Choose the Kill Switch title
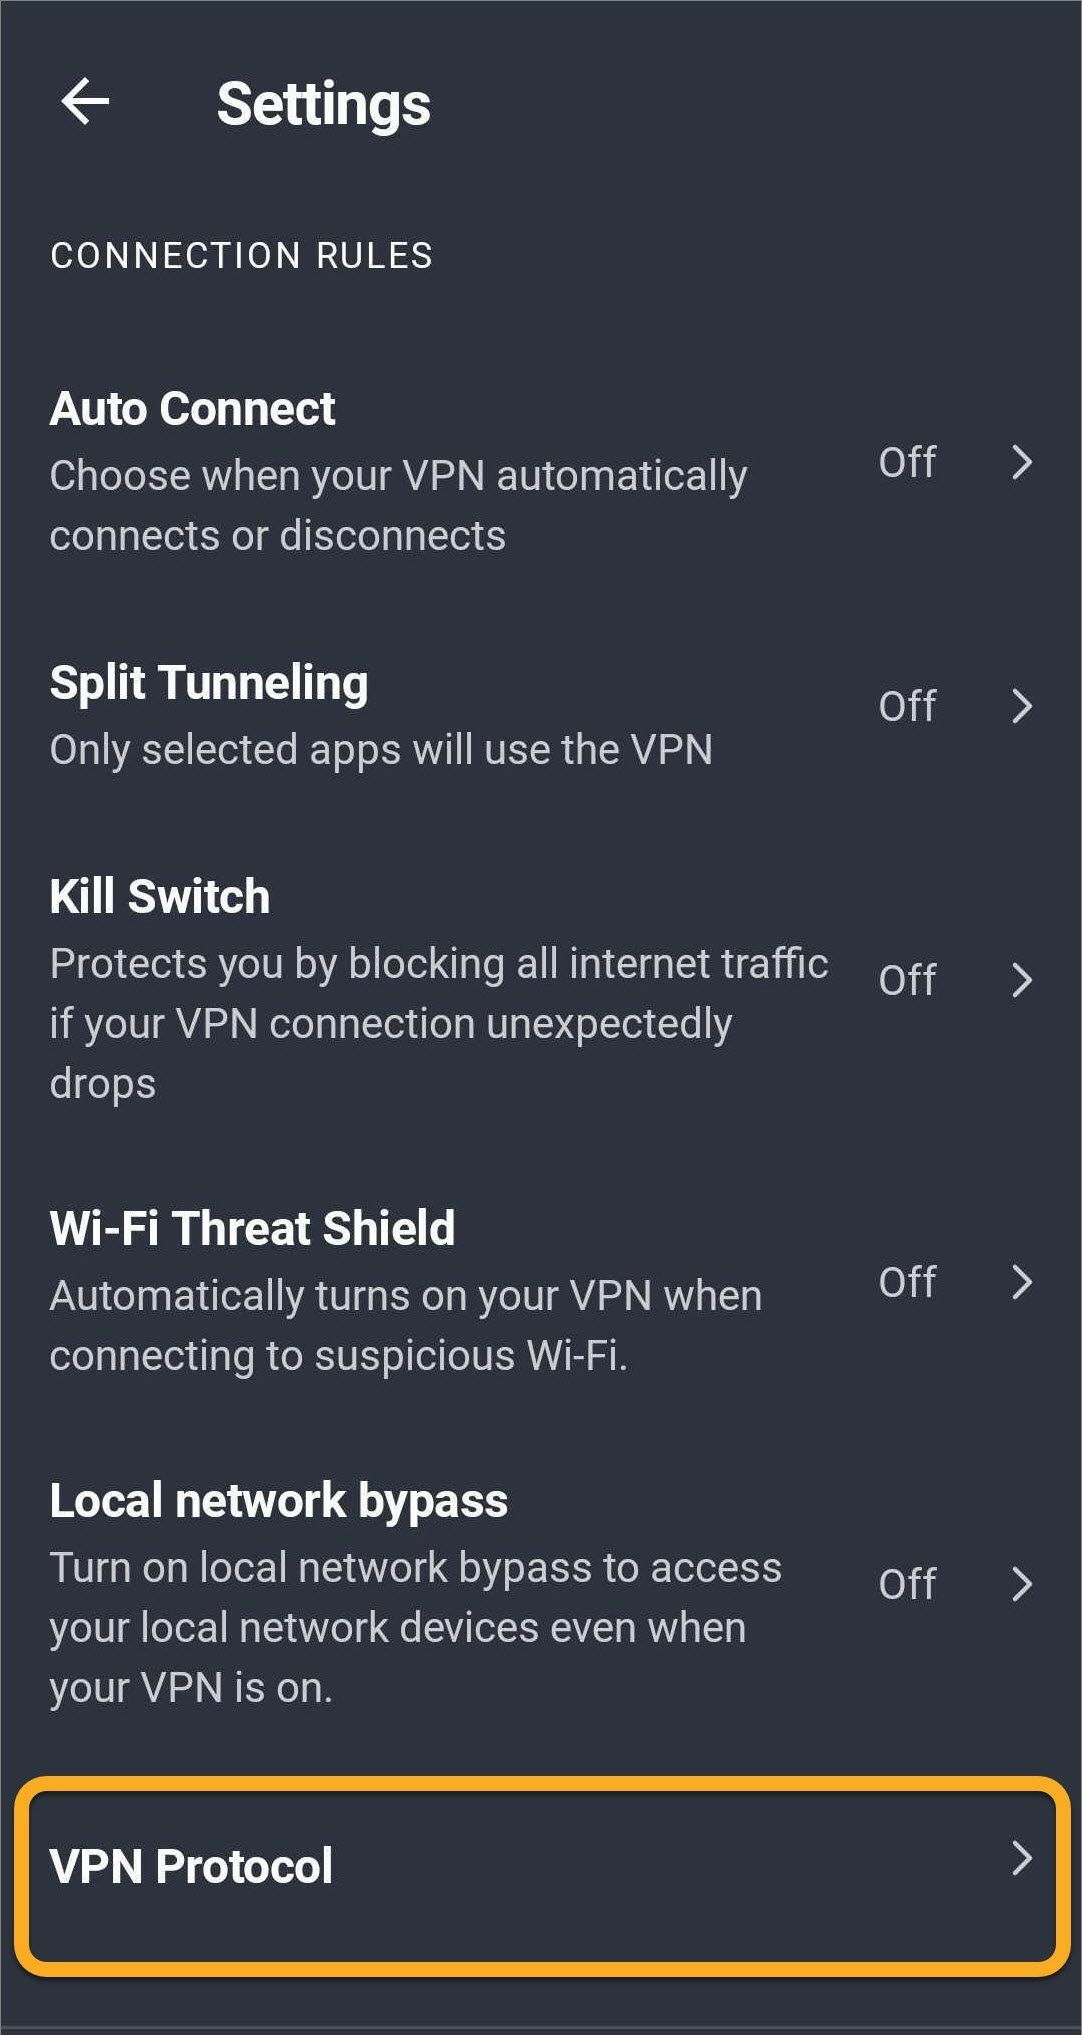 pos(160,896)
